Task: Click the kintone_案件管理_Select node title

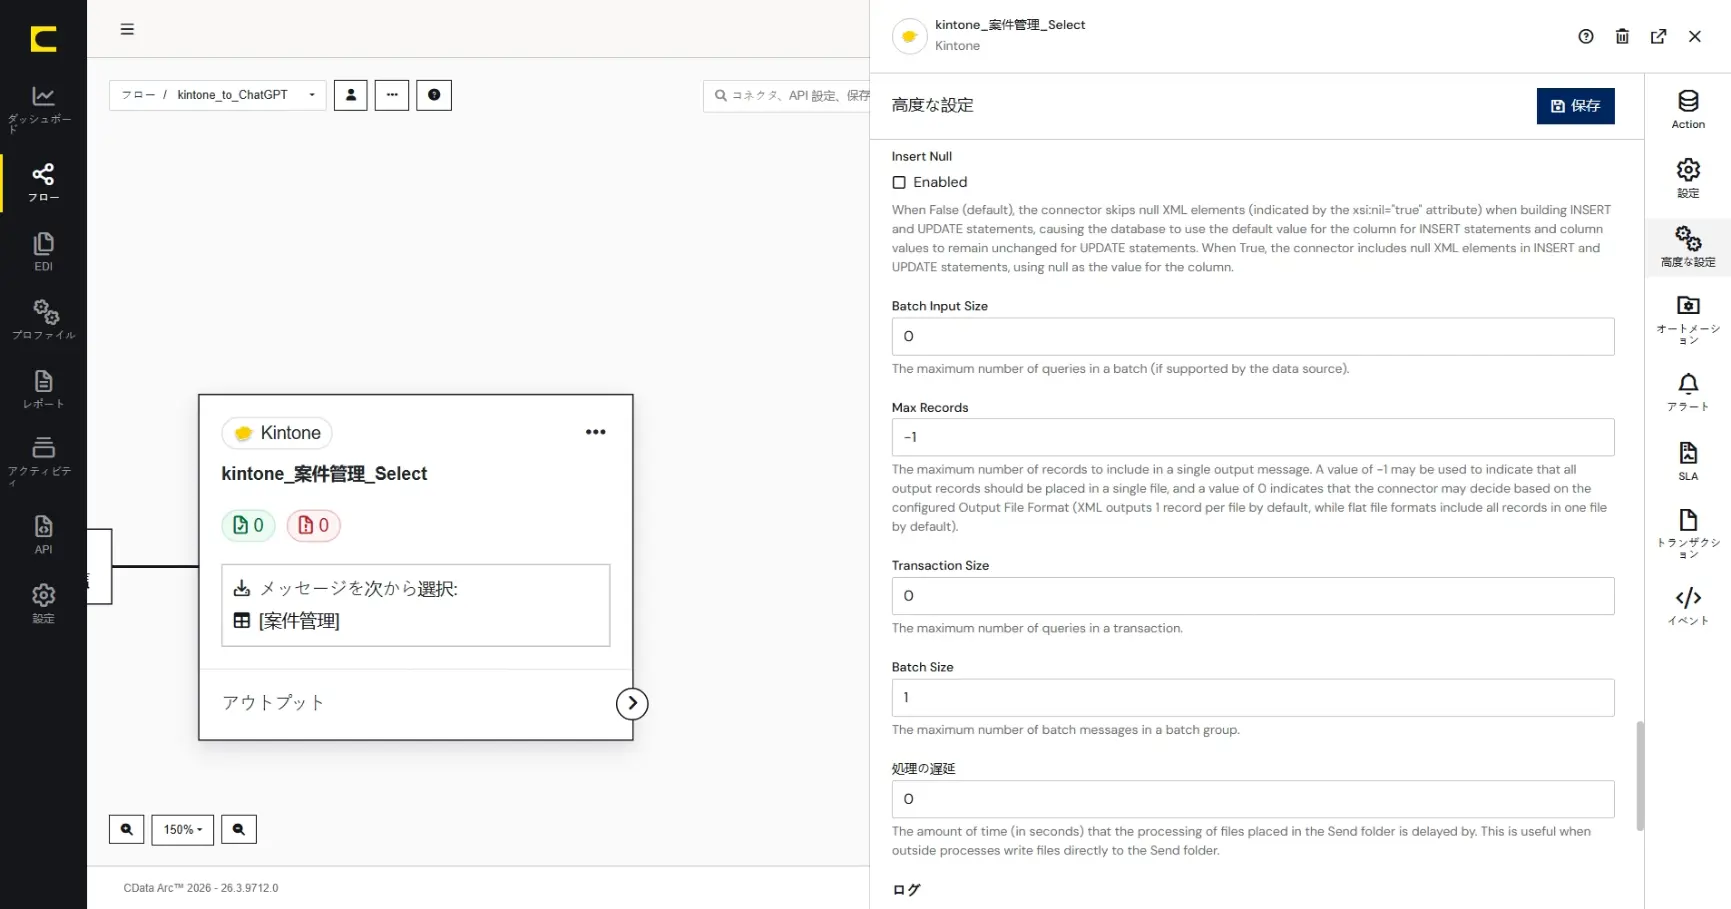Action: point(324,474)
